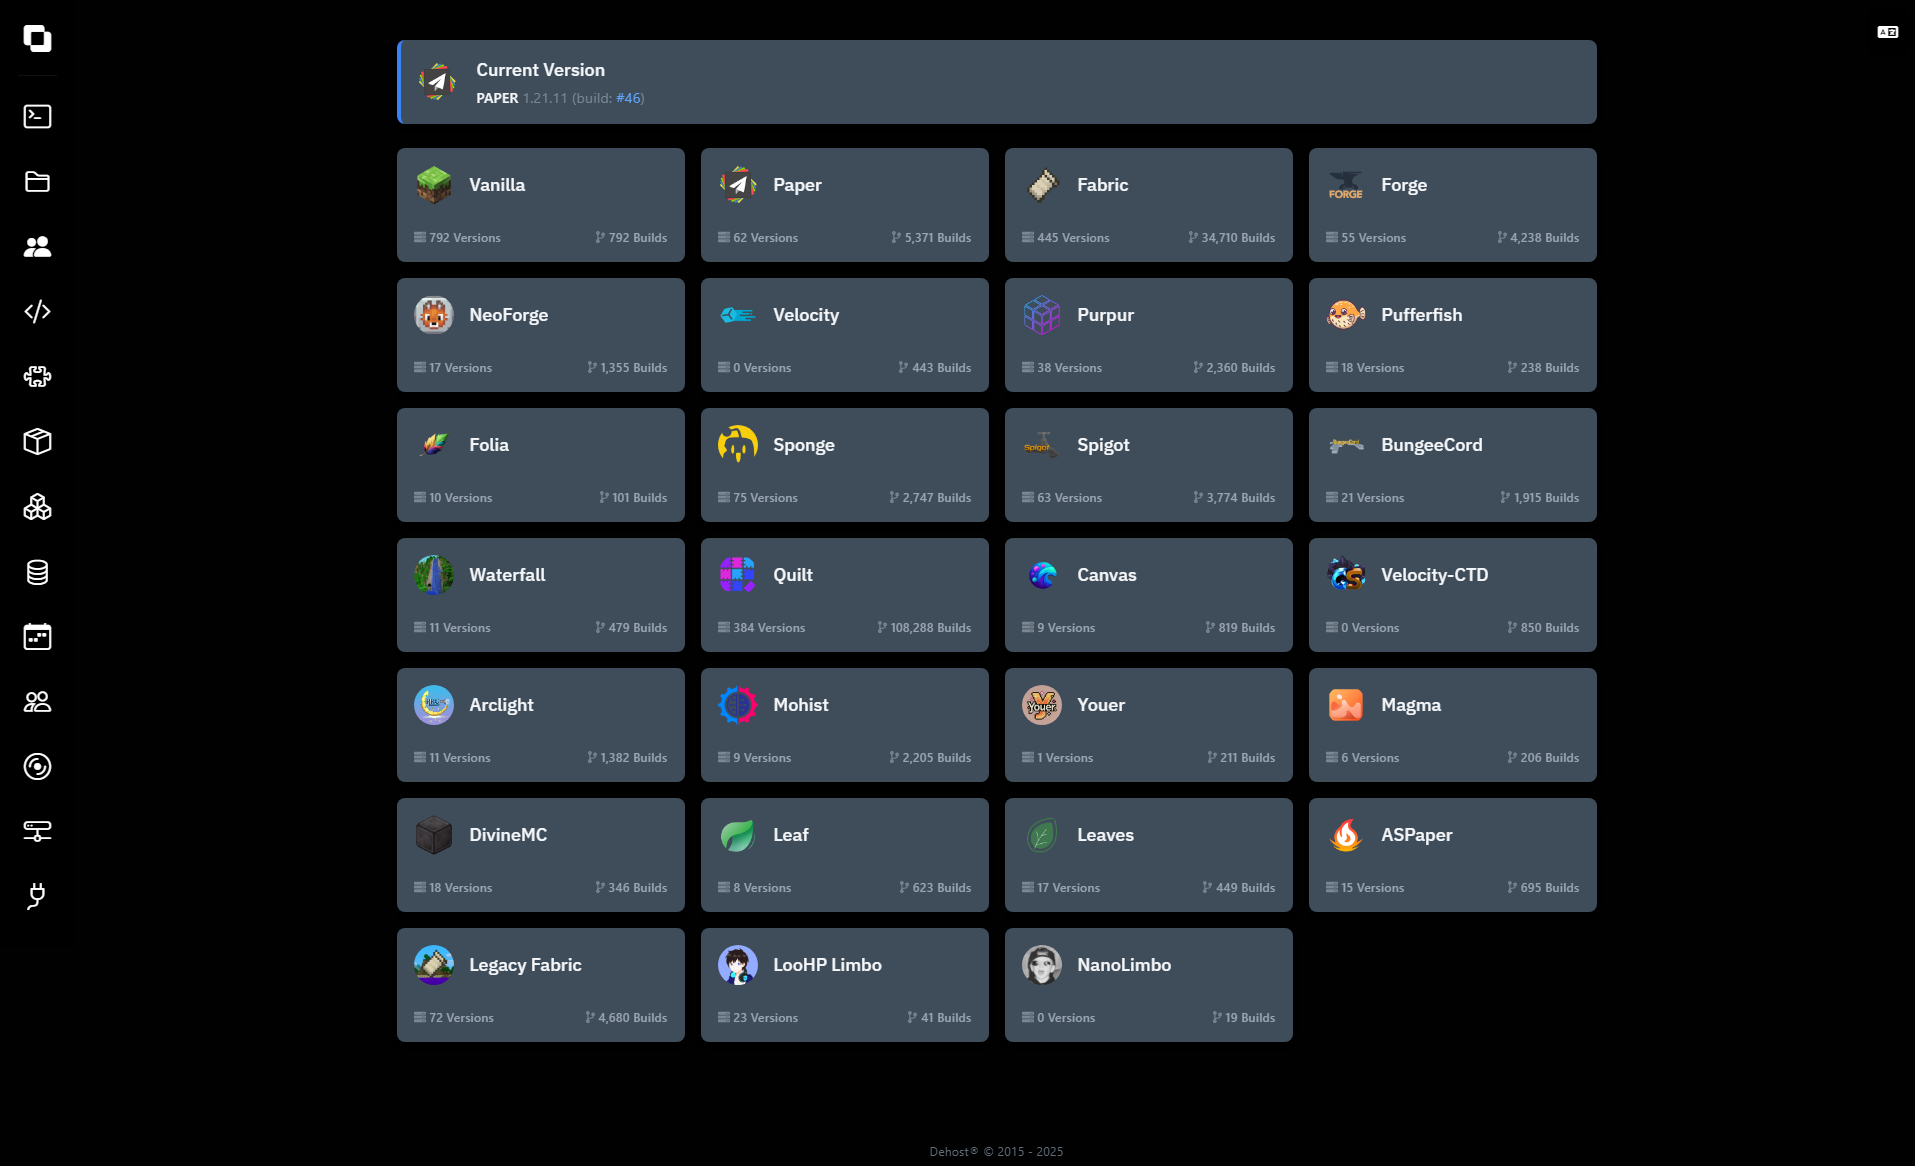Open the databases cylinder icon

click(x=37, y=572)
